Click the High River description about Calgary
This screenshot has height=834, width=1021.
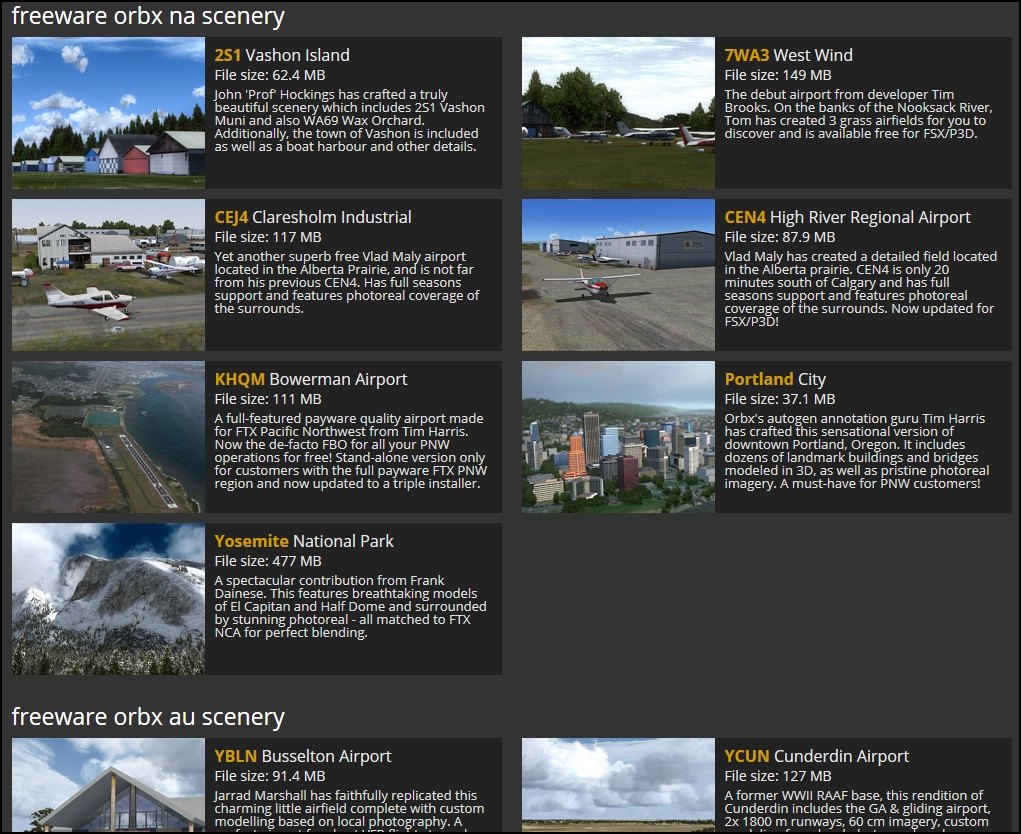click(x=860, y=289)
